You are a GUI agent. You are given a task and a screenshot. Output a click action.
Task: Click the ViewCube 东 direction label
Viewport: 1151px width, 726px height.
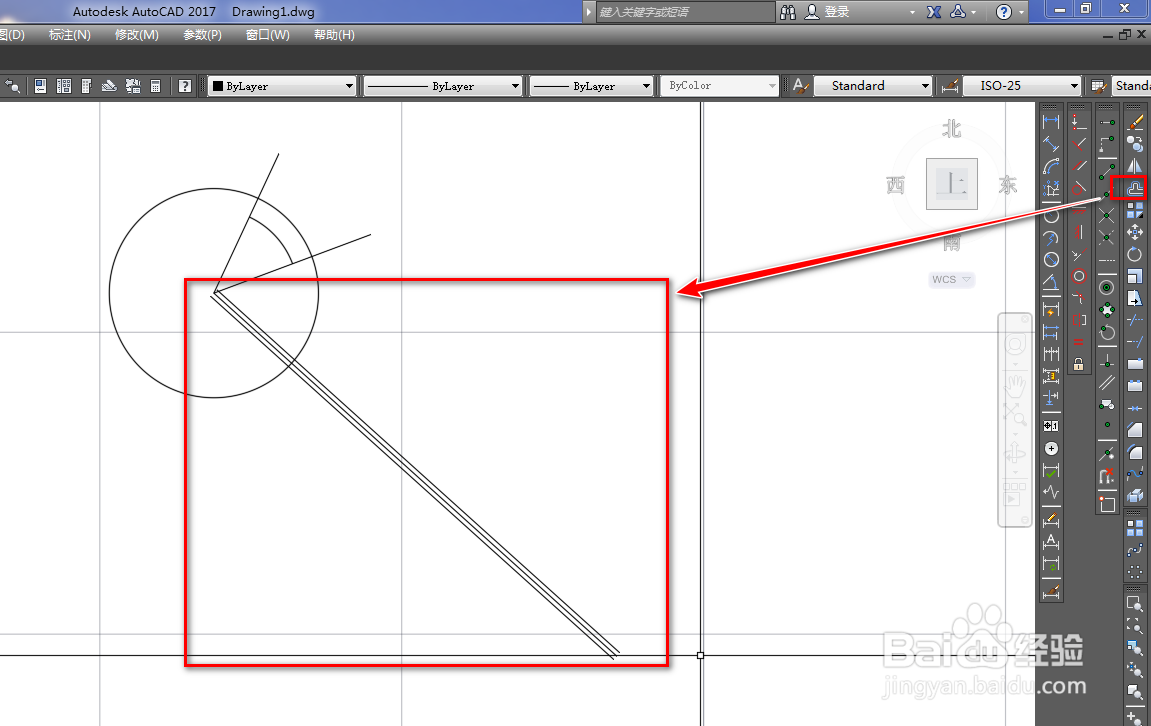coord(1008,184)
